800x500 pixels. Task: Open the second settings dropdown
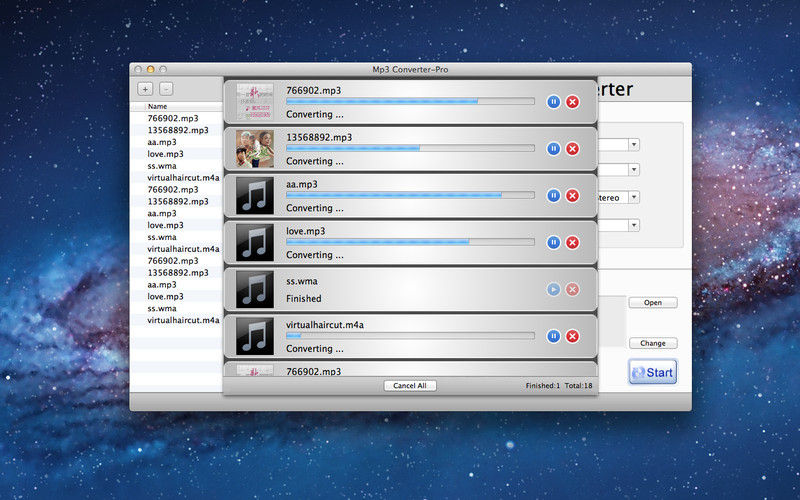click(x=634, y=169)
